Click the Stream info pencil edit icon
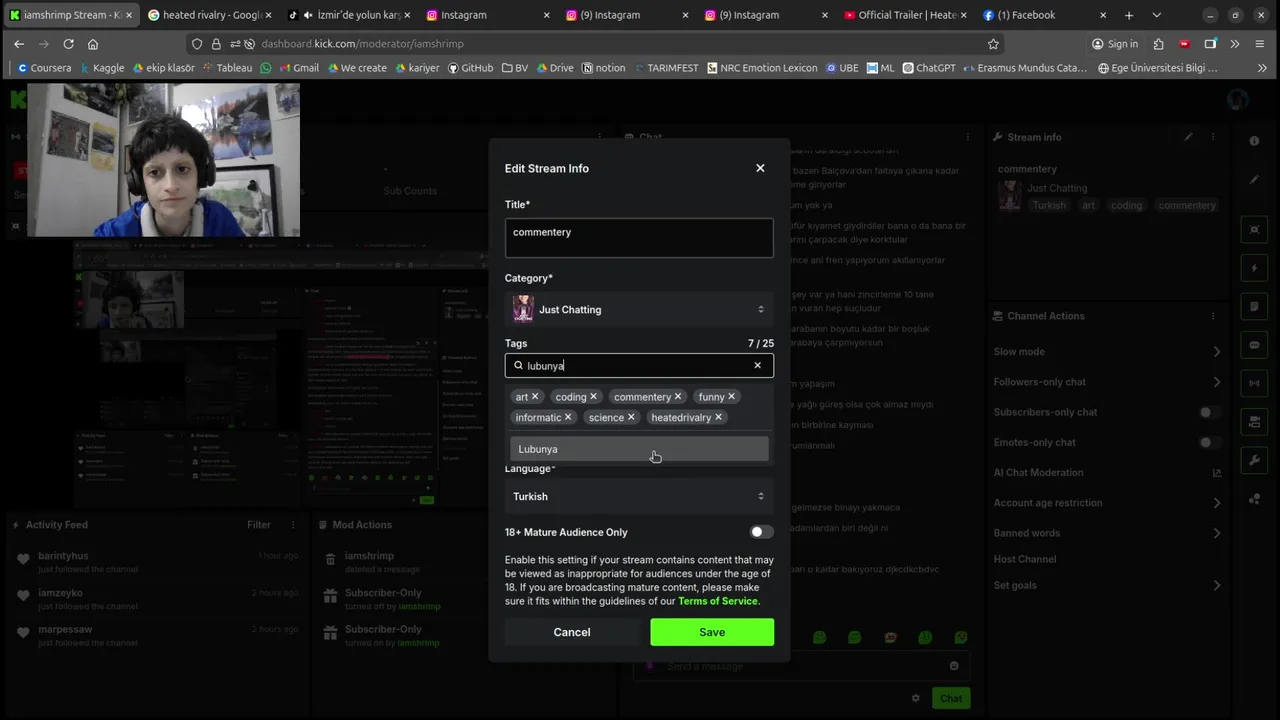The image size is (1280, 720). (1188, 137)
